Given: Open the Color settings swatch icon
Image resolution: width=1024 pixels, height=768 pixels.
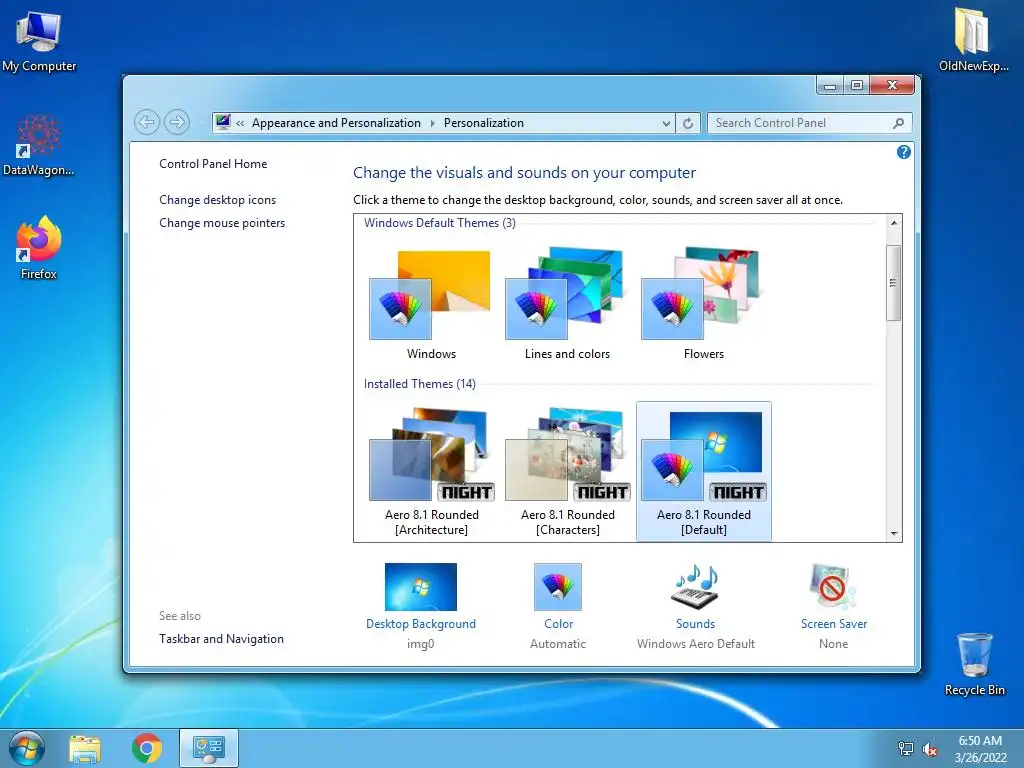Looking at the screenshot, I should click(558, 587).
